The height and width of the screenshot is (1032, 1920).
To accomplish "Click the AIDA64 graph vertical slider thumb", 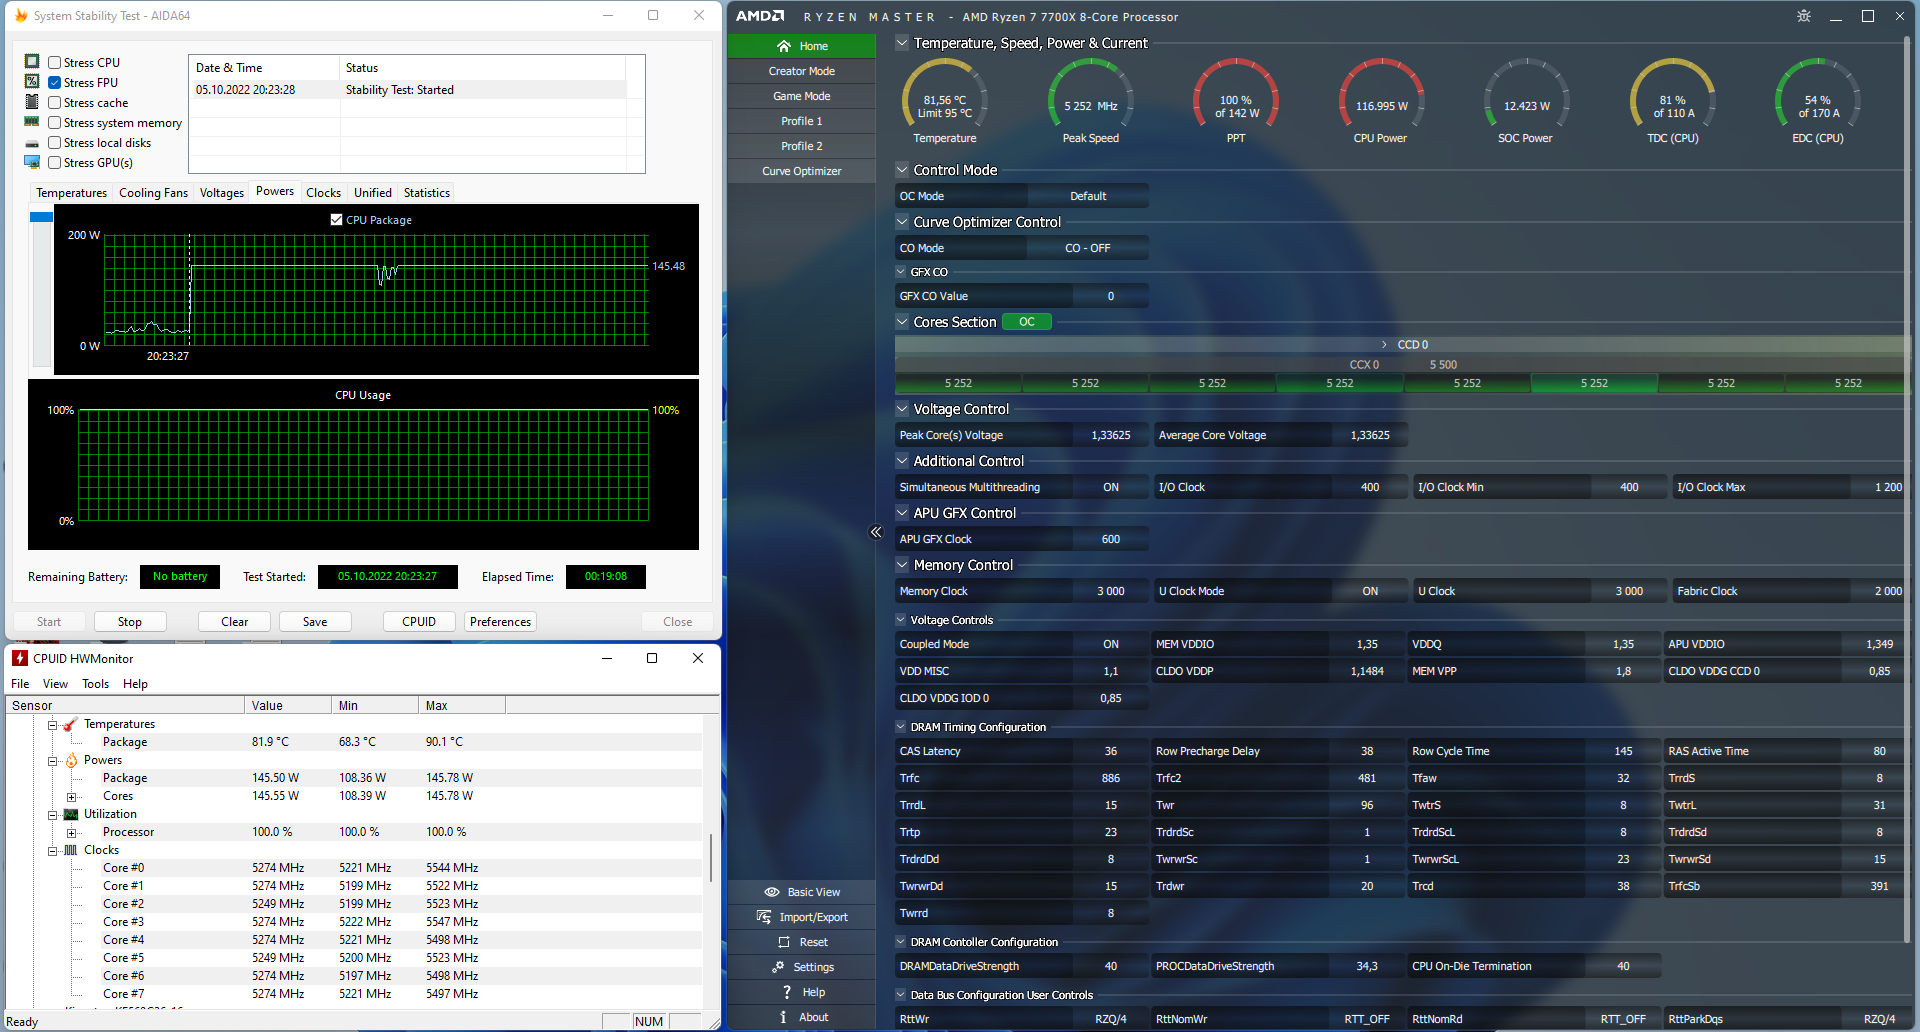I will click(41, 217).
